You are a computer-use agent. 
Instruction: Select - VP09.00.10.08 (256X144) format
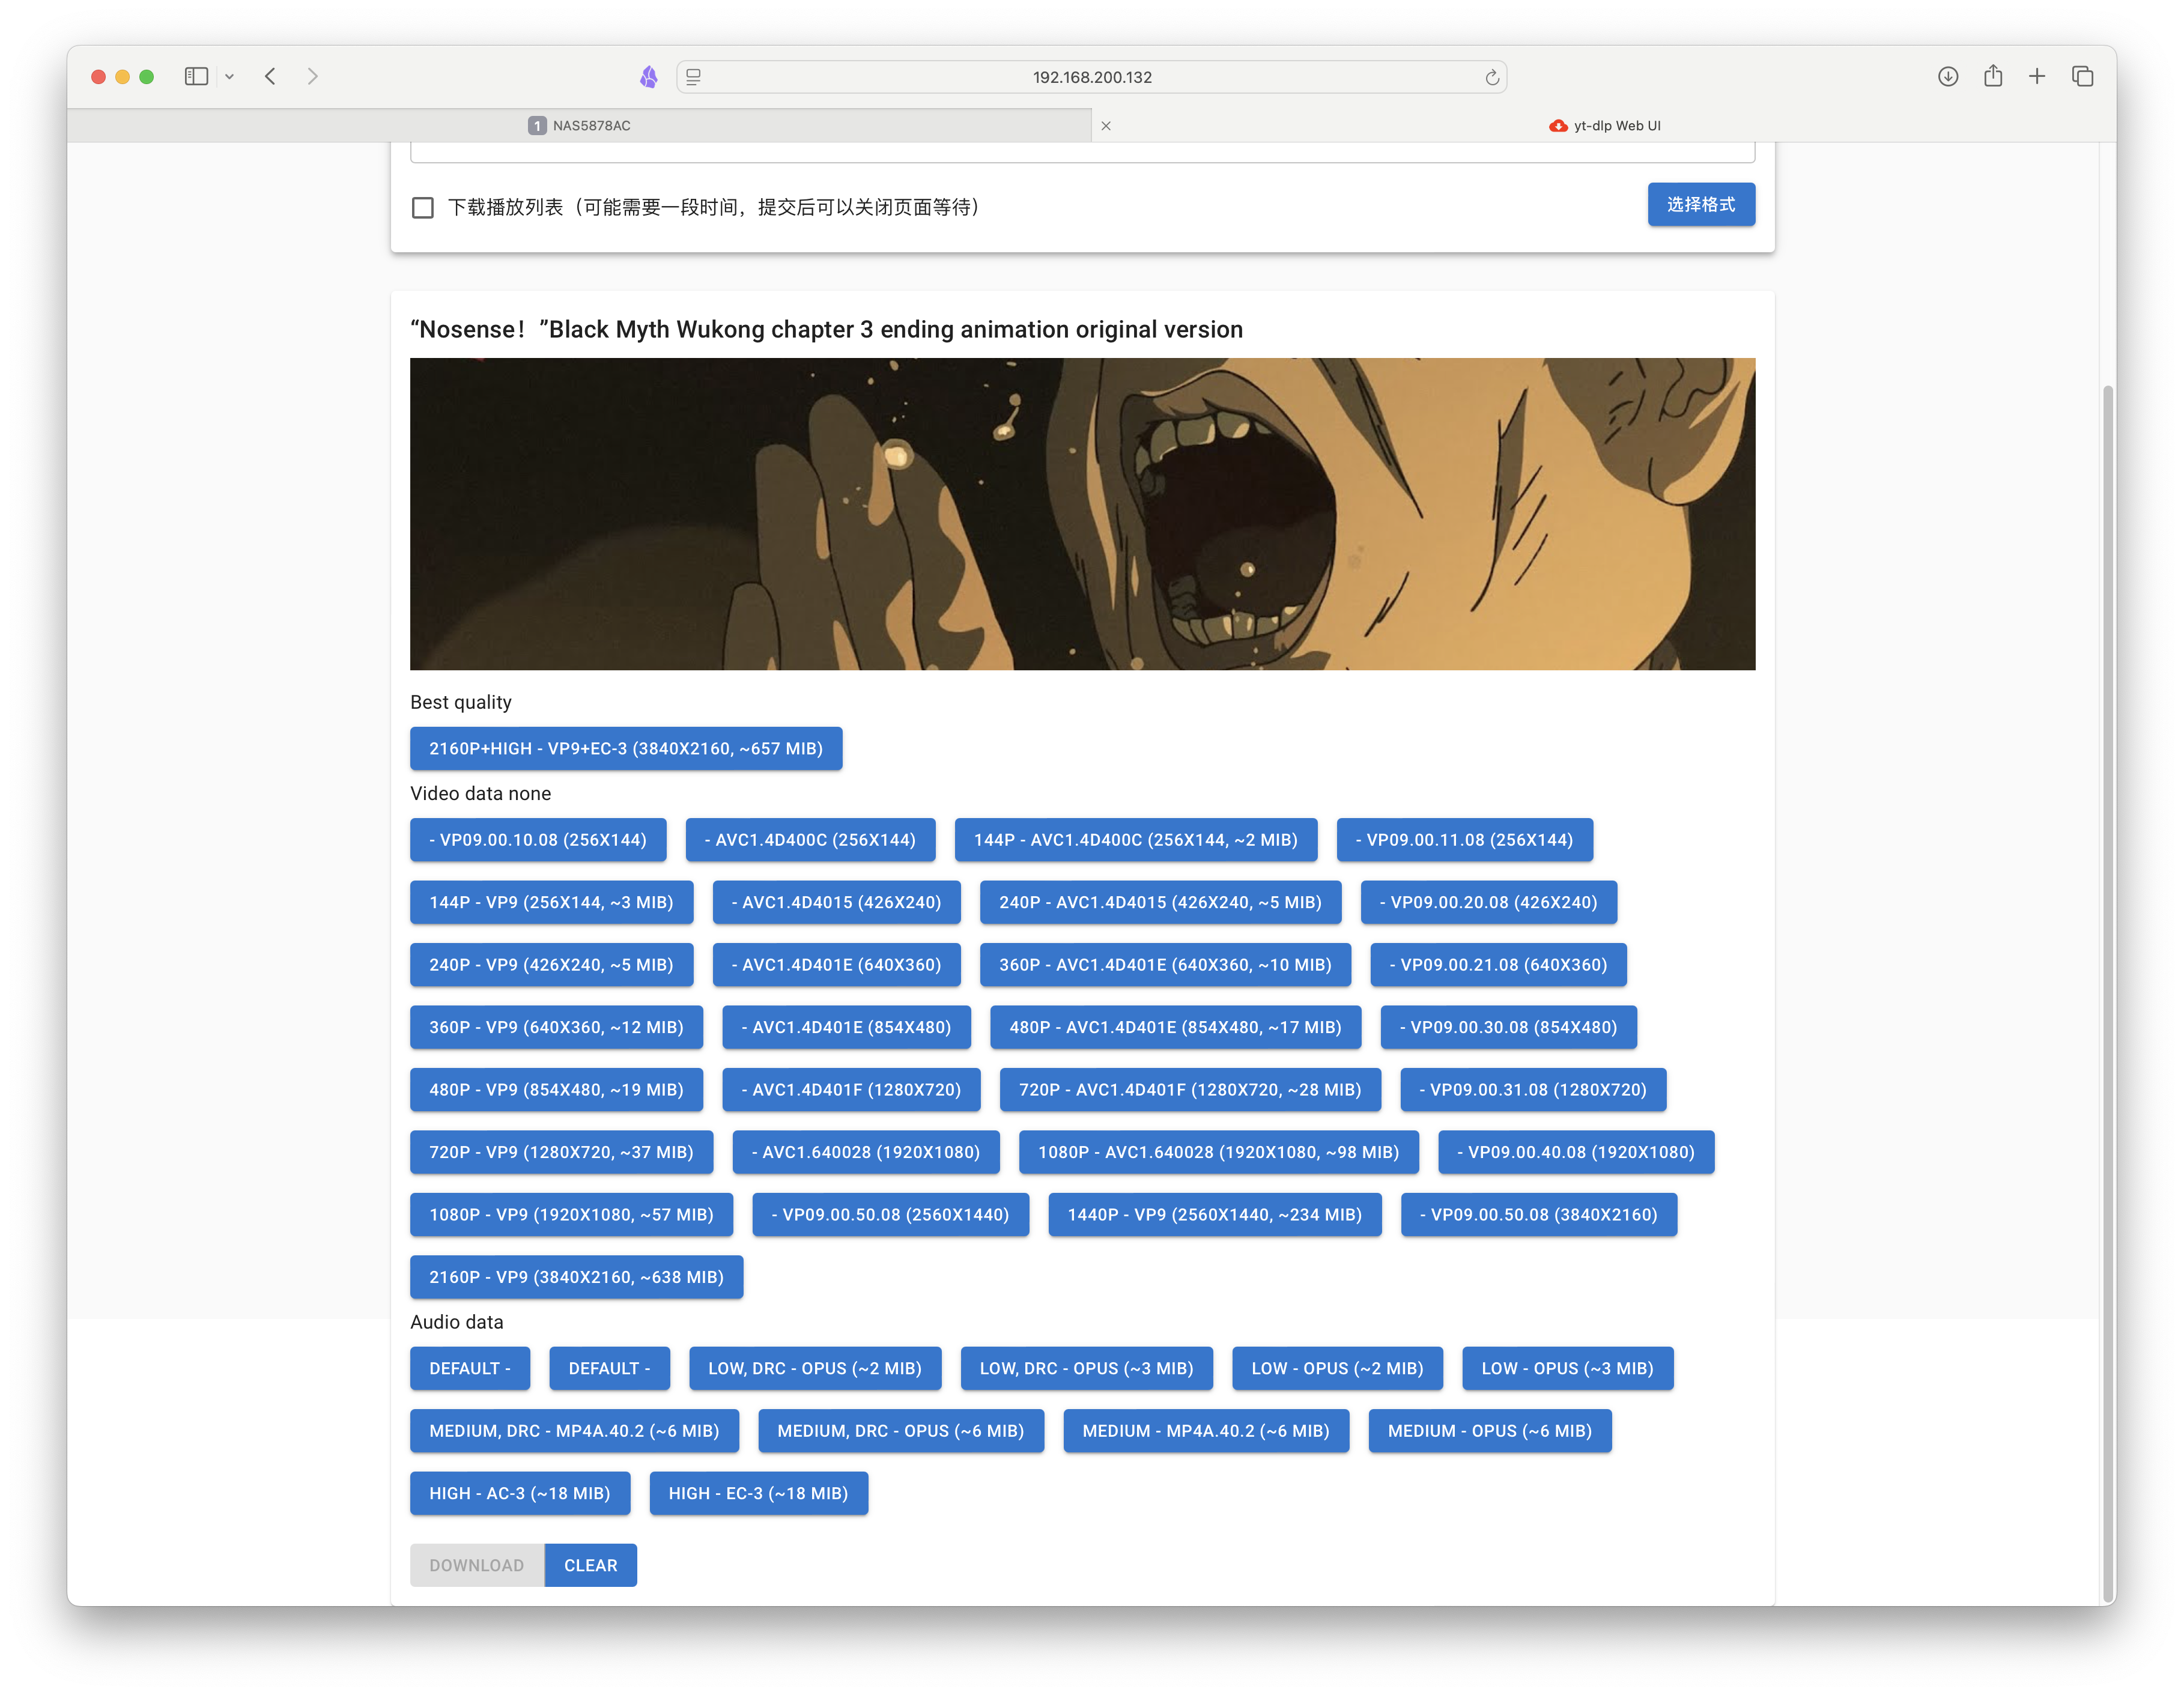point(538,840)
